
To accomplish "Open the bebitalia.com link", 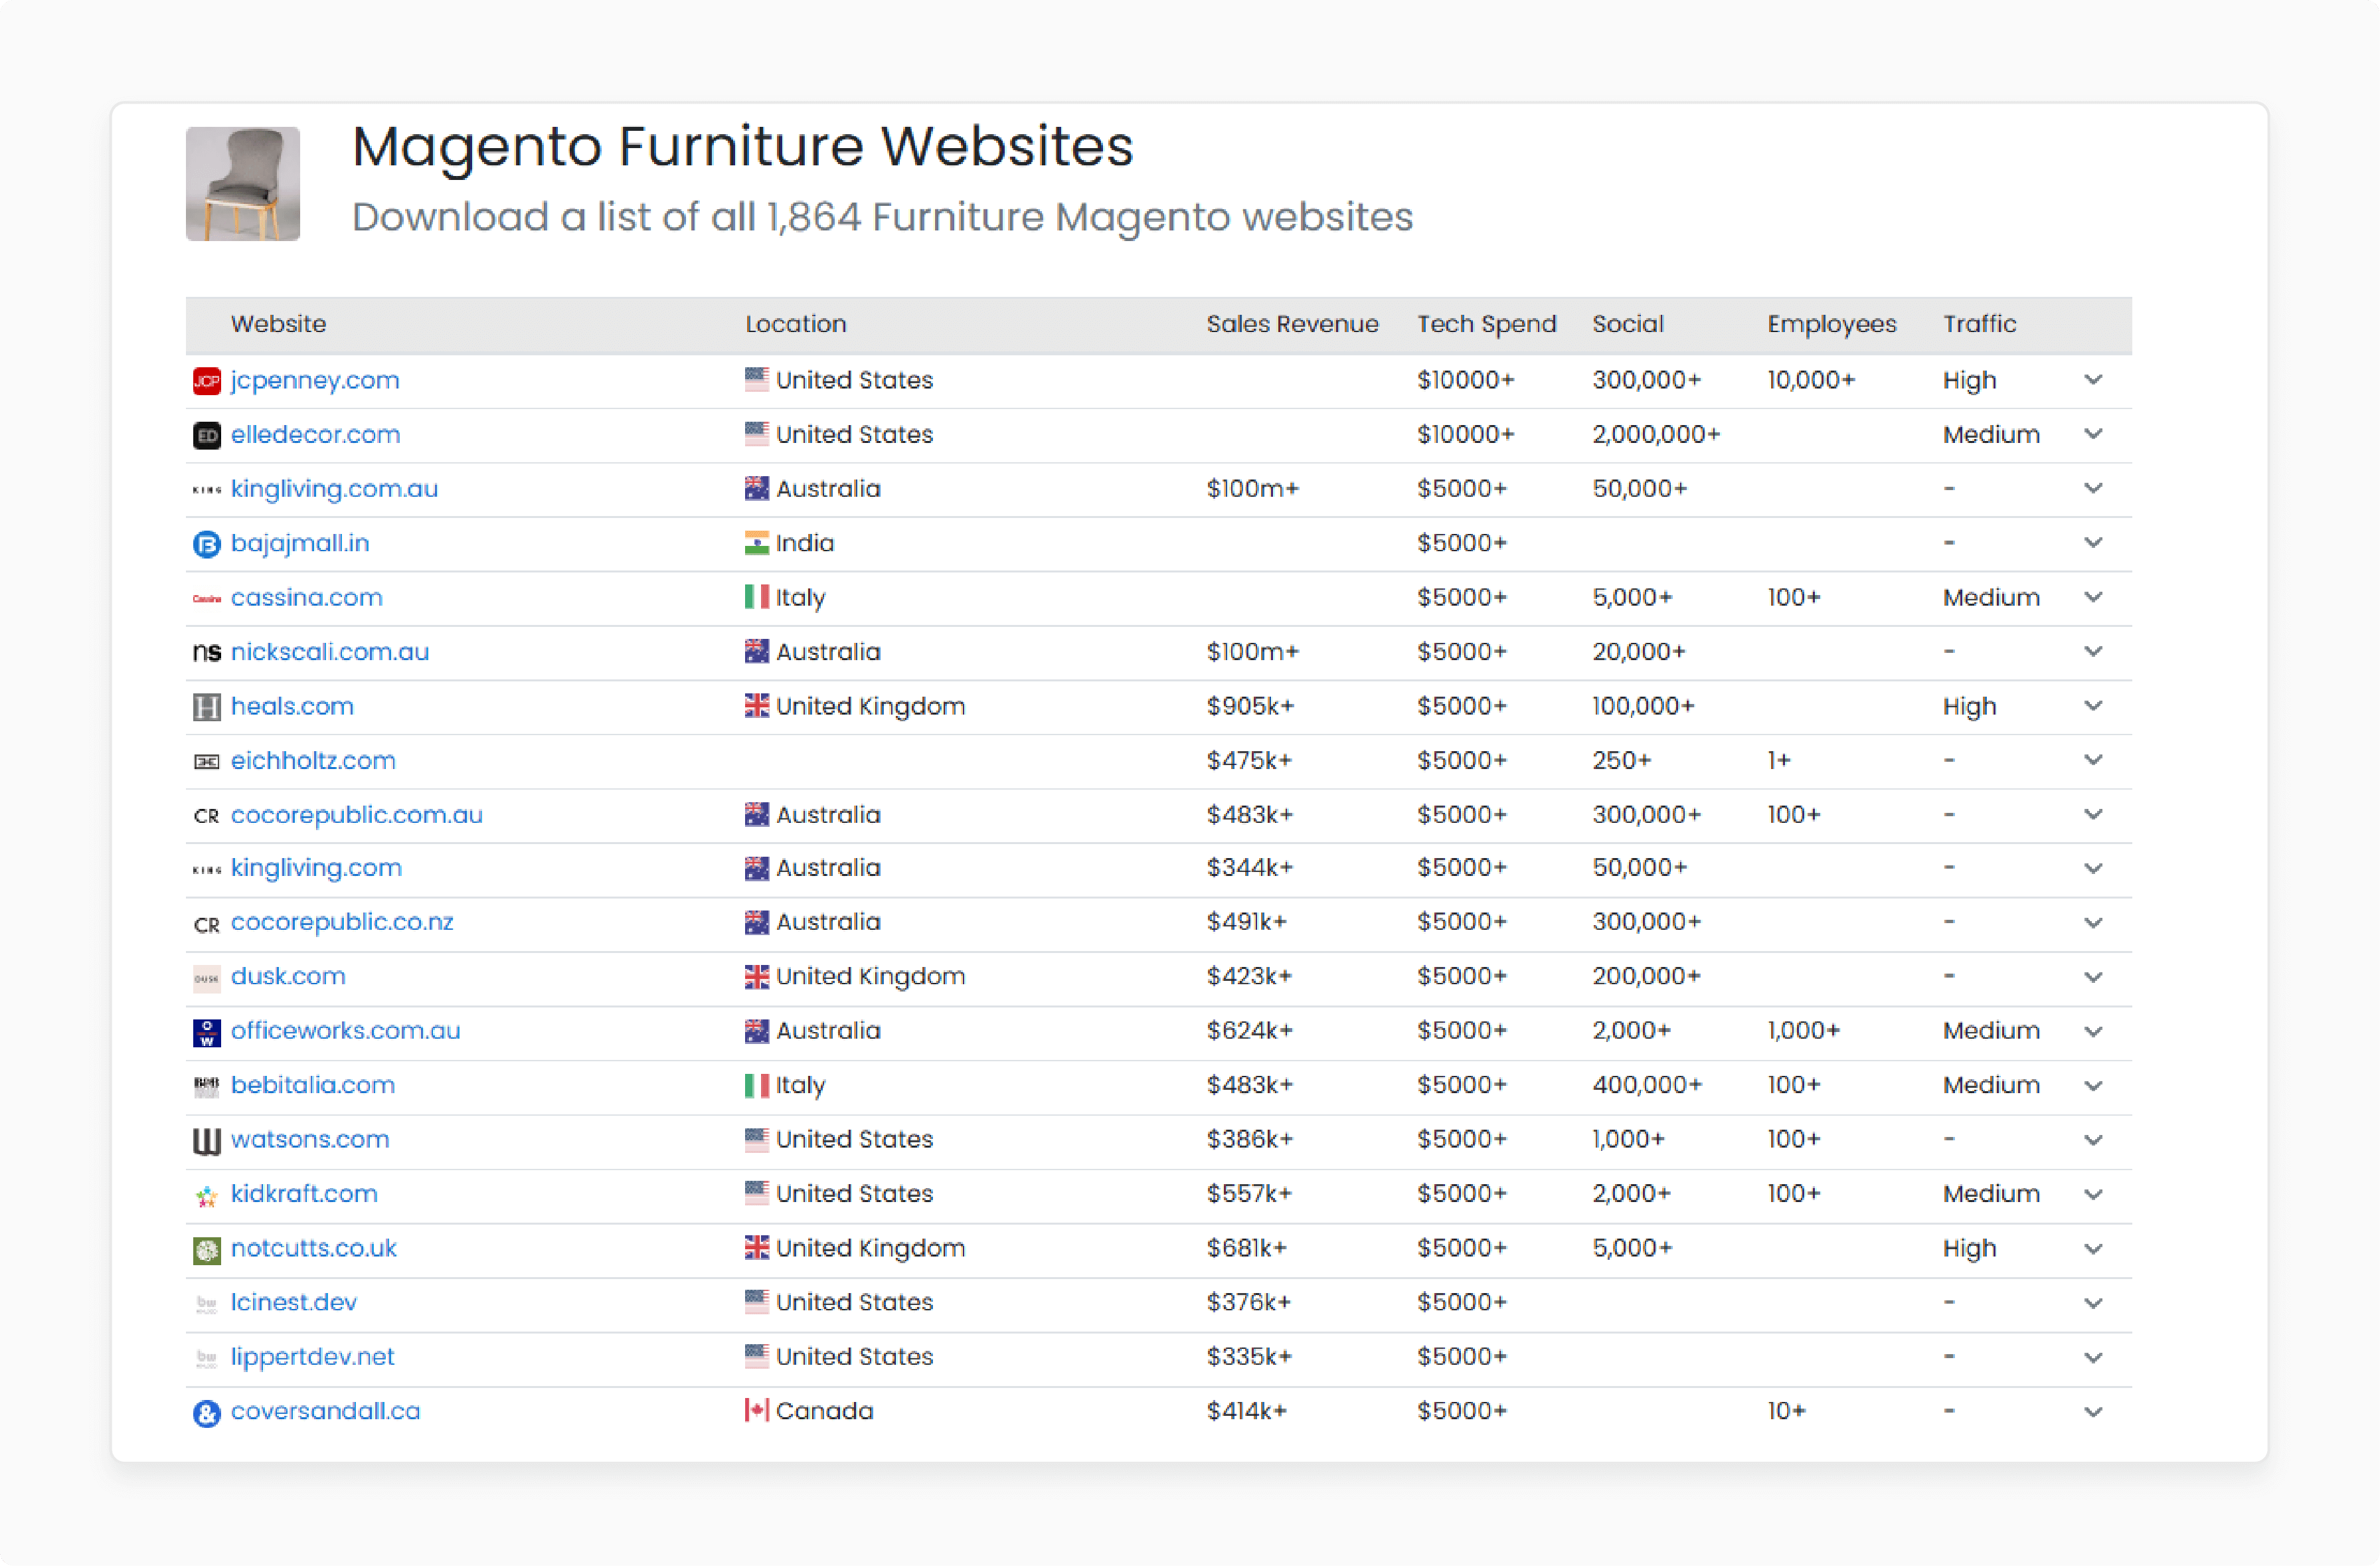I will point(312,1085).
